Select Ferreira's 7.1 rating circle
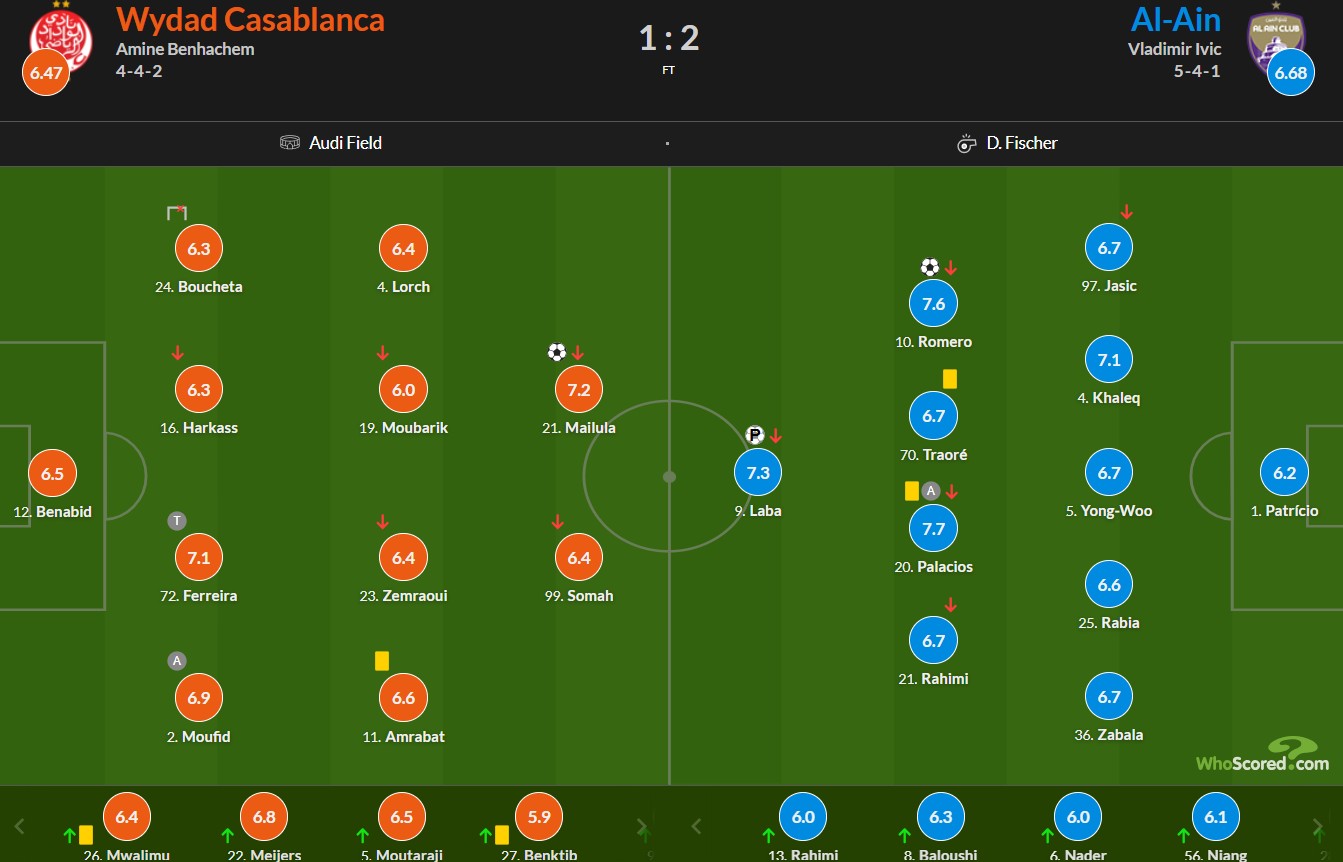1343x862 pixels. [x=199, y=558]
